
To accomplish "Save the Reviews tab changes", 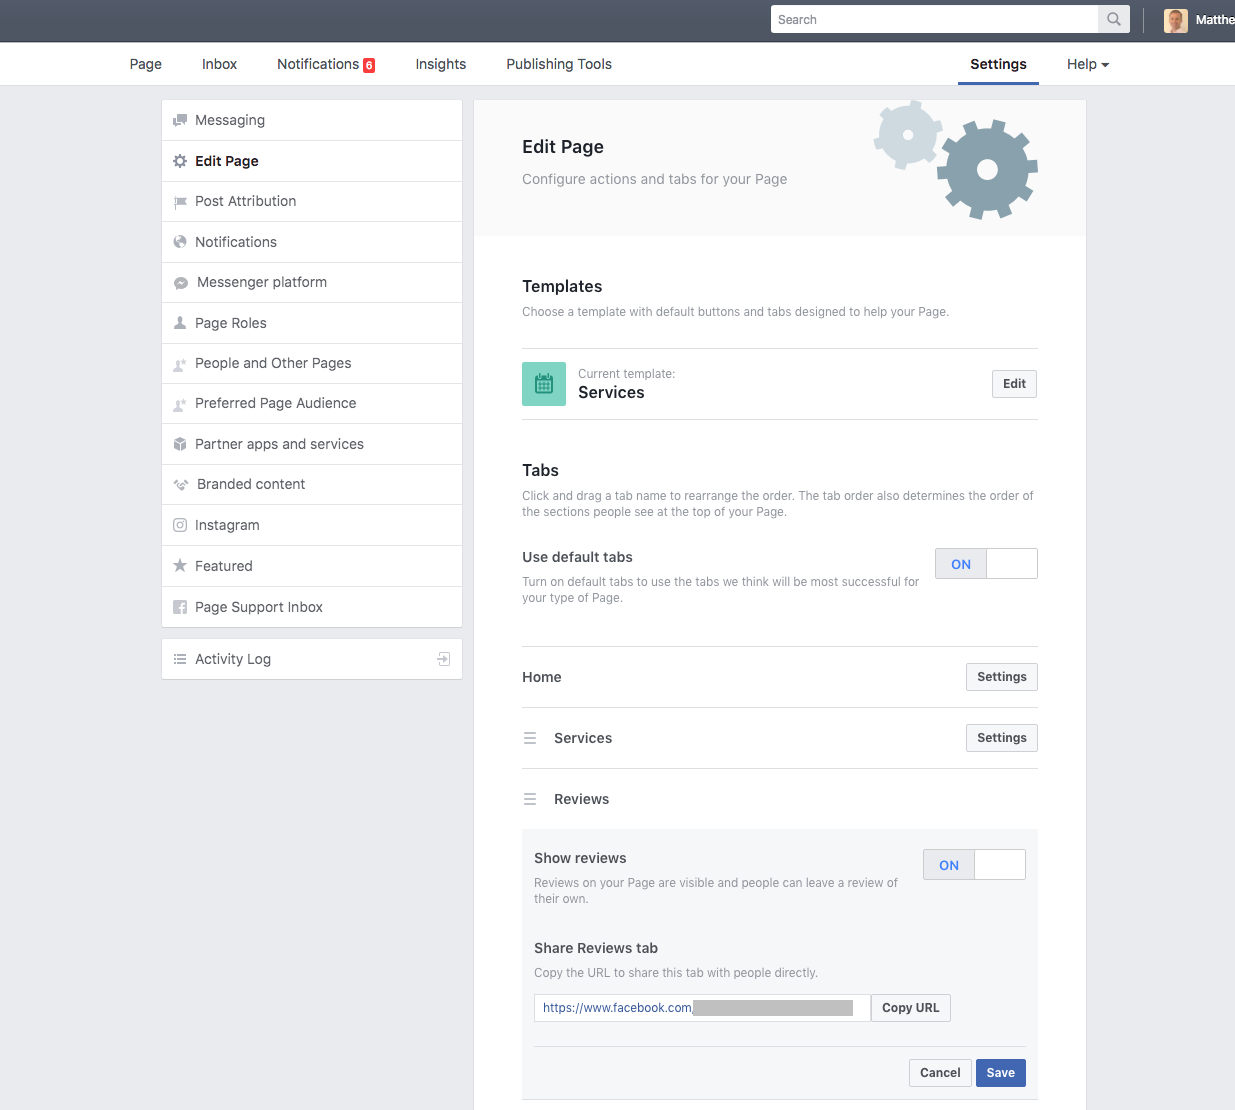I will [1001, 1073].
